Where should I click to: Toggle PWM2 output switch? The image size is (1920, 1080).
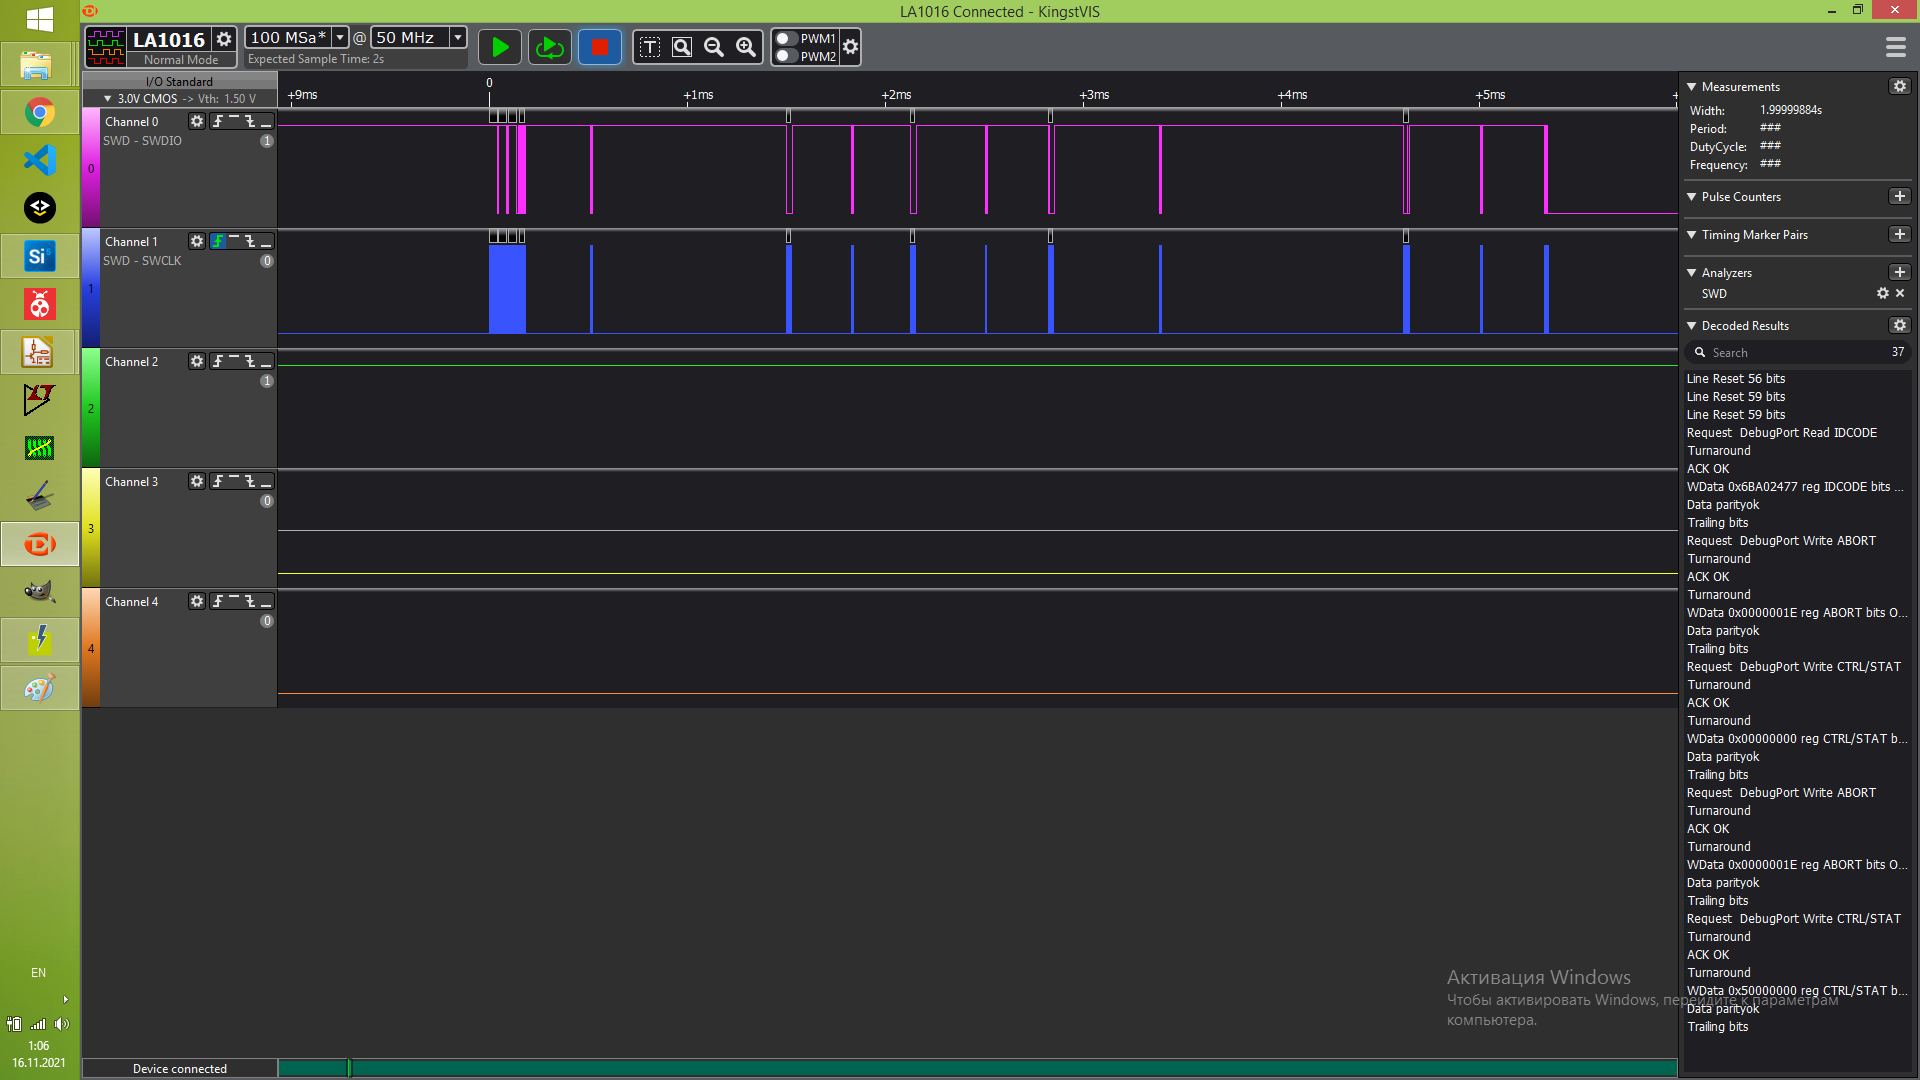coord(787,56)
